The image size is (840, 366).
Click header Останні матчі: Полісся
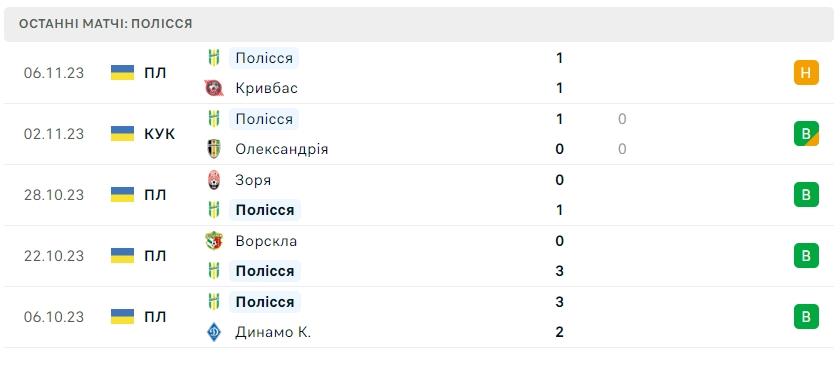(106, 24)
